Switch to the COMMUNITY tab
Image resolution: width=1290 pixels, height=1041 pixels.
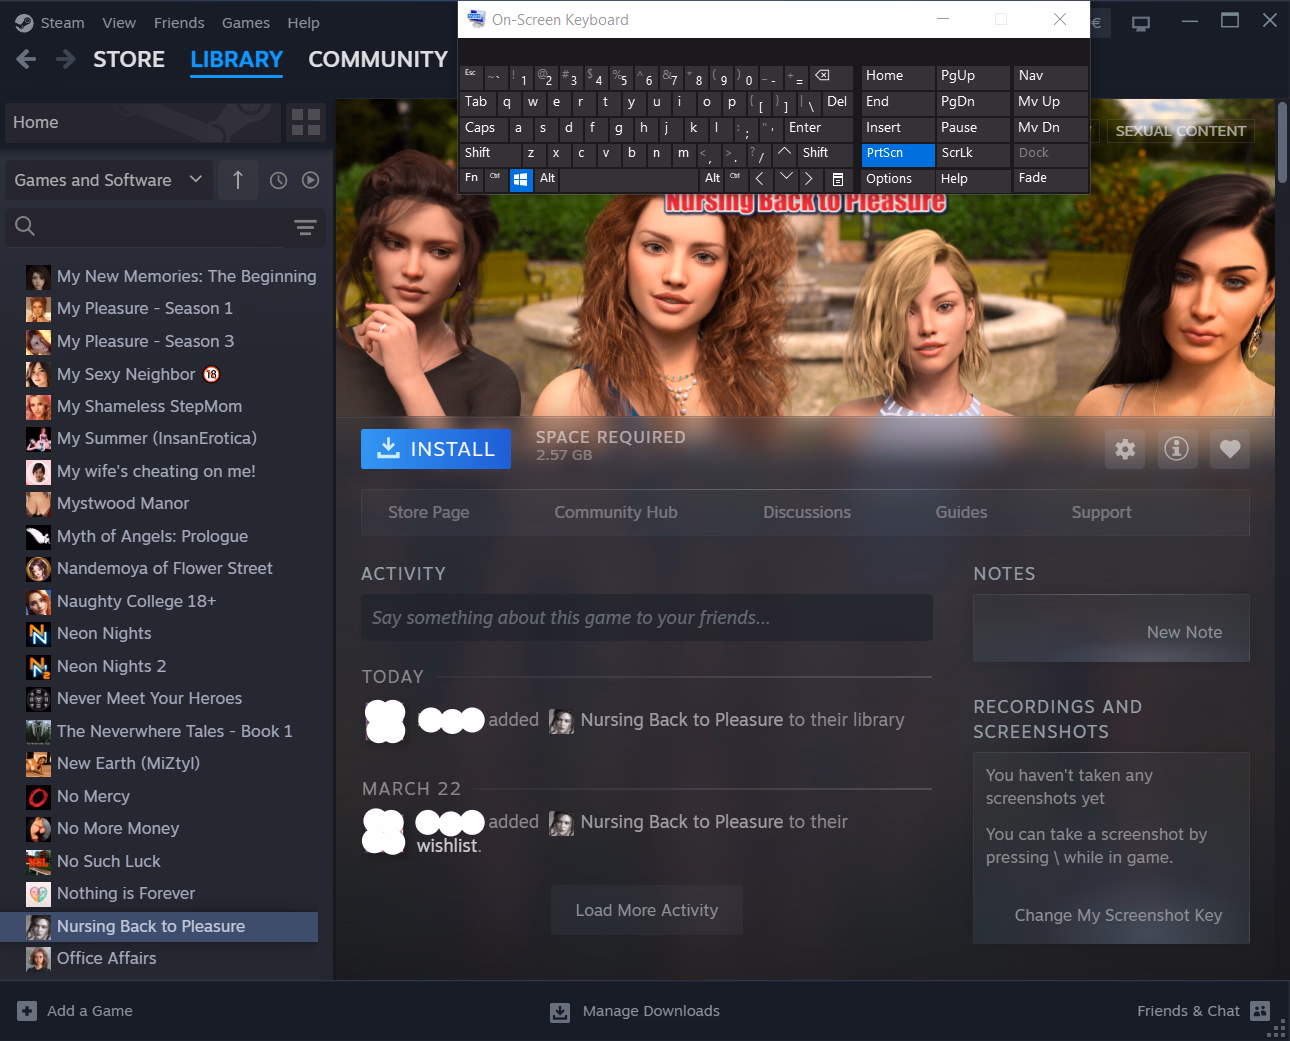[x=378, y=60]
